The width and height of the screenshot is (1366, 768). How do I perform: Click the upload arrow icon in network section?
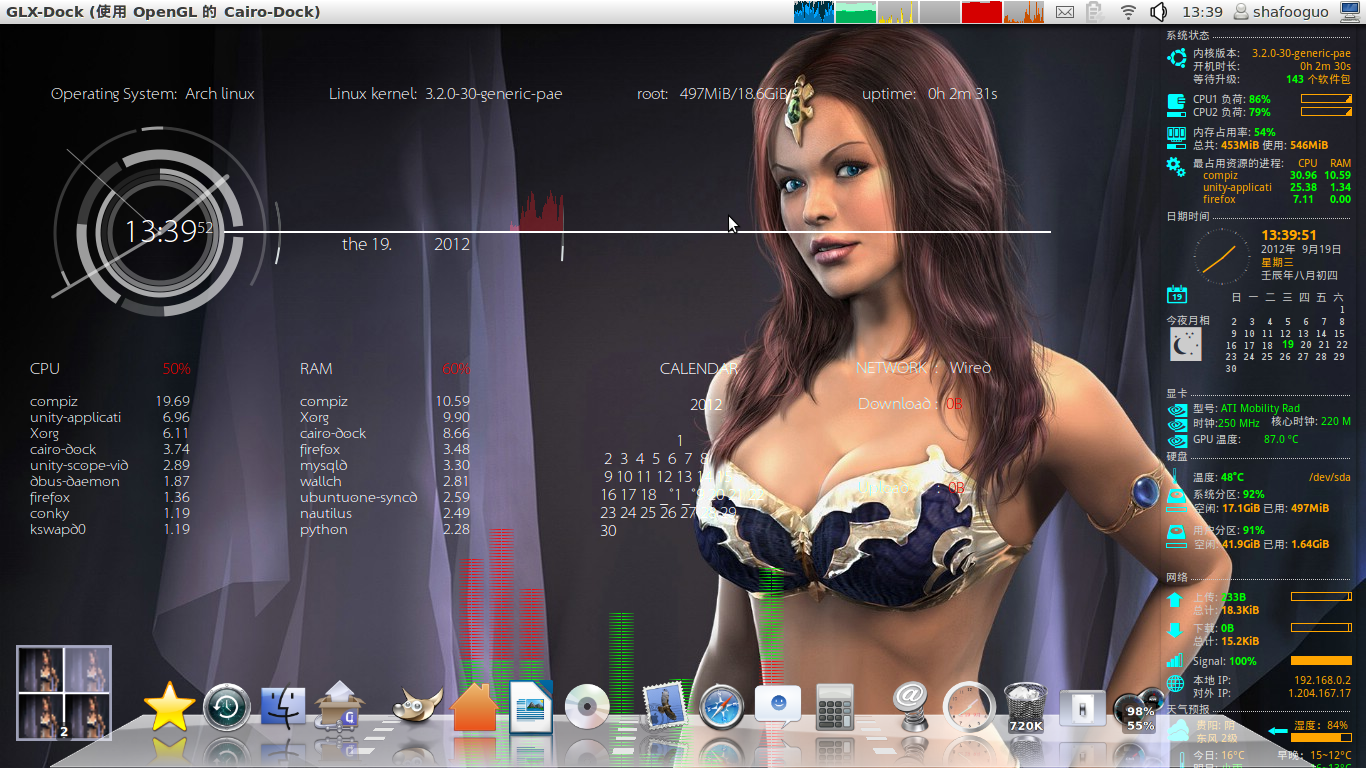pos(1176,600)
